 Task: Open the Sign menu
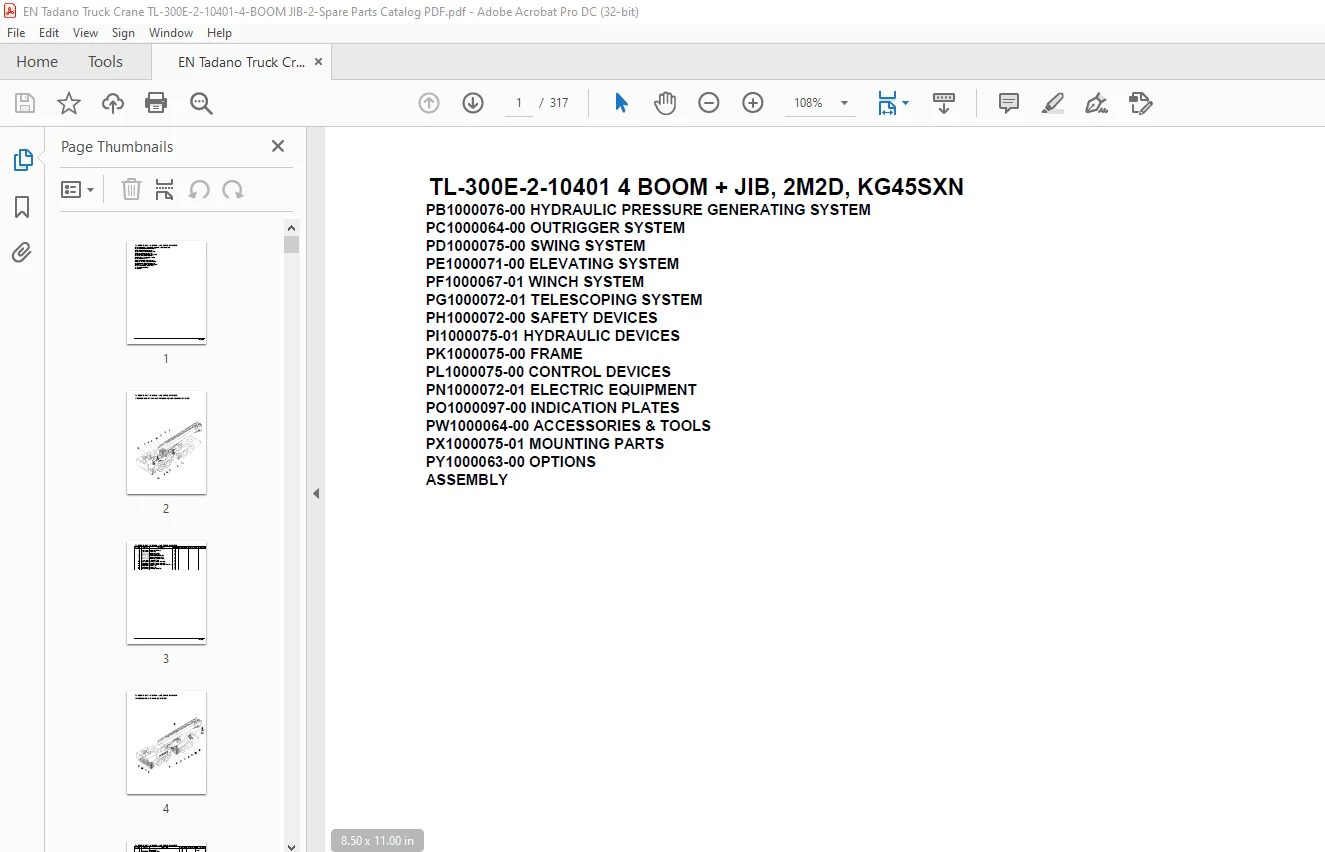[123, 33]
